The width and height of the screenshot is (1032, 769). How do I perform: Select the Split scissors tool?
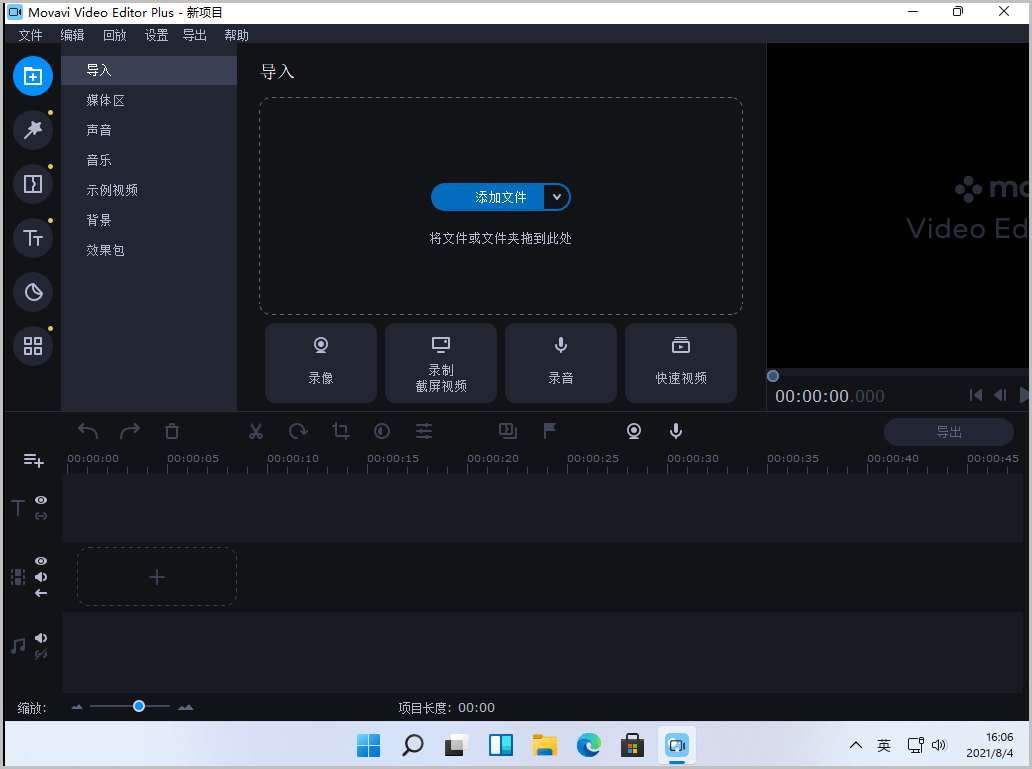256,431
